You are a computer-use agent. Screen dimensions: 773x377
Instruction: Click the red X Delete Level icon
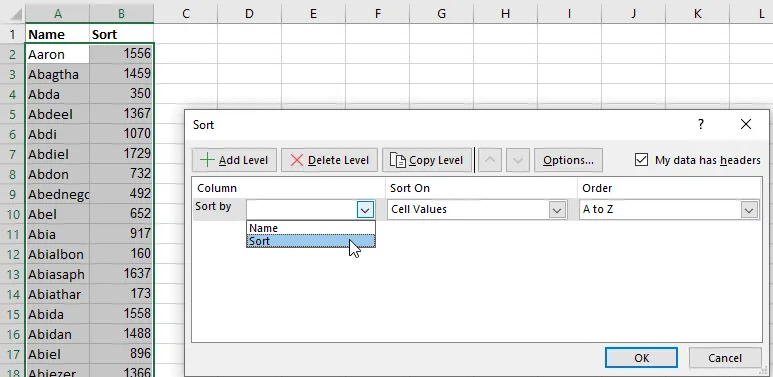click(x=297, y=160)
